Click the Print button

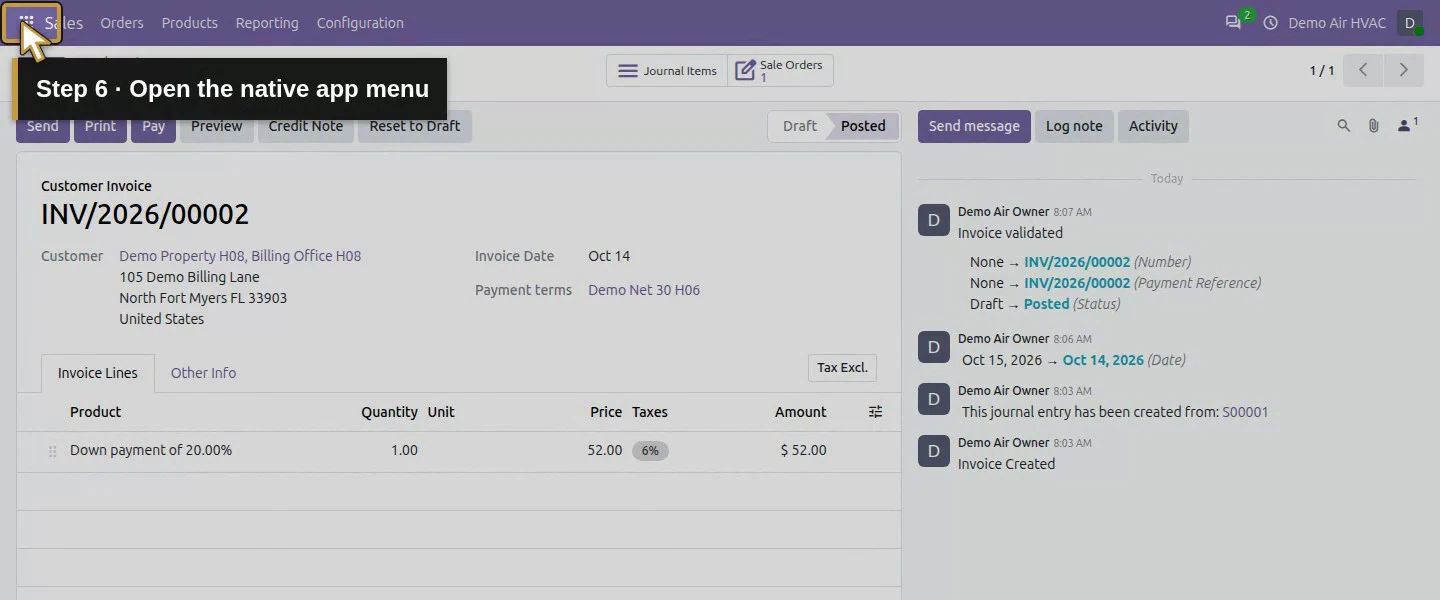[x=100, y=126]
